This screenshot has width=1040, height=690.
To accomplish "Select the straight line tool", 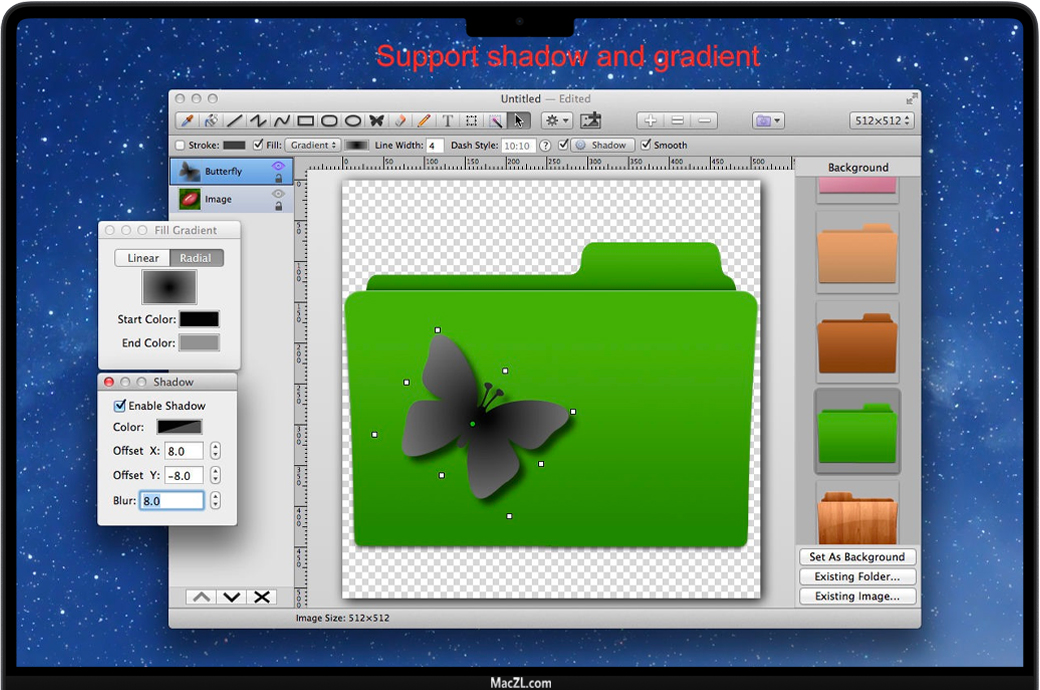I will [x=234, y=121].
